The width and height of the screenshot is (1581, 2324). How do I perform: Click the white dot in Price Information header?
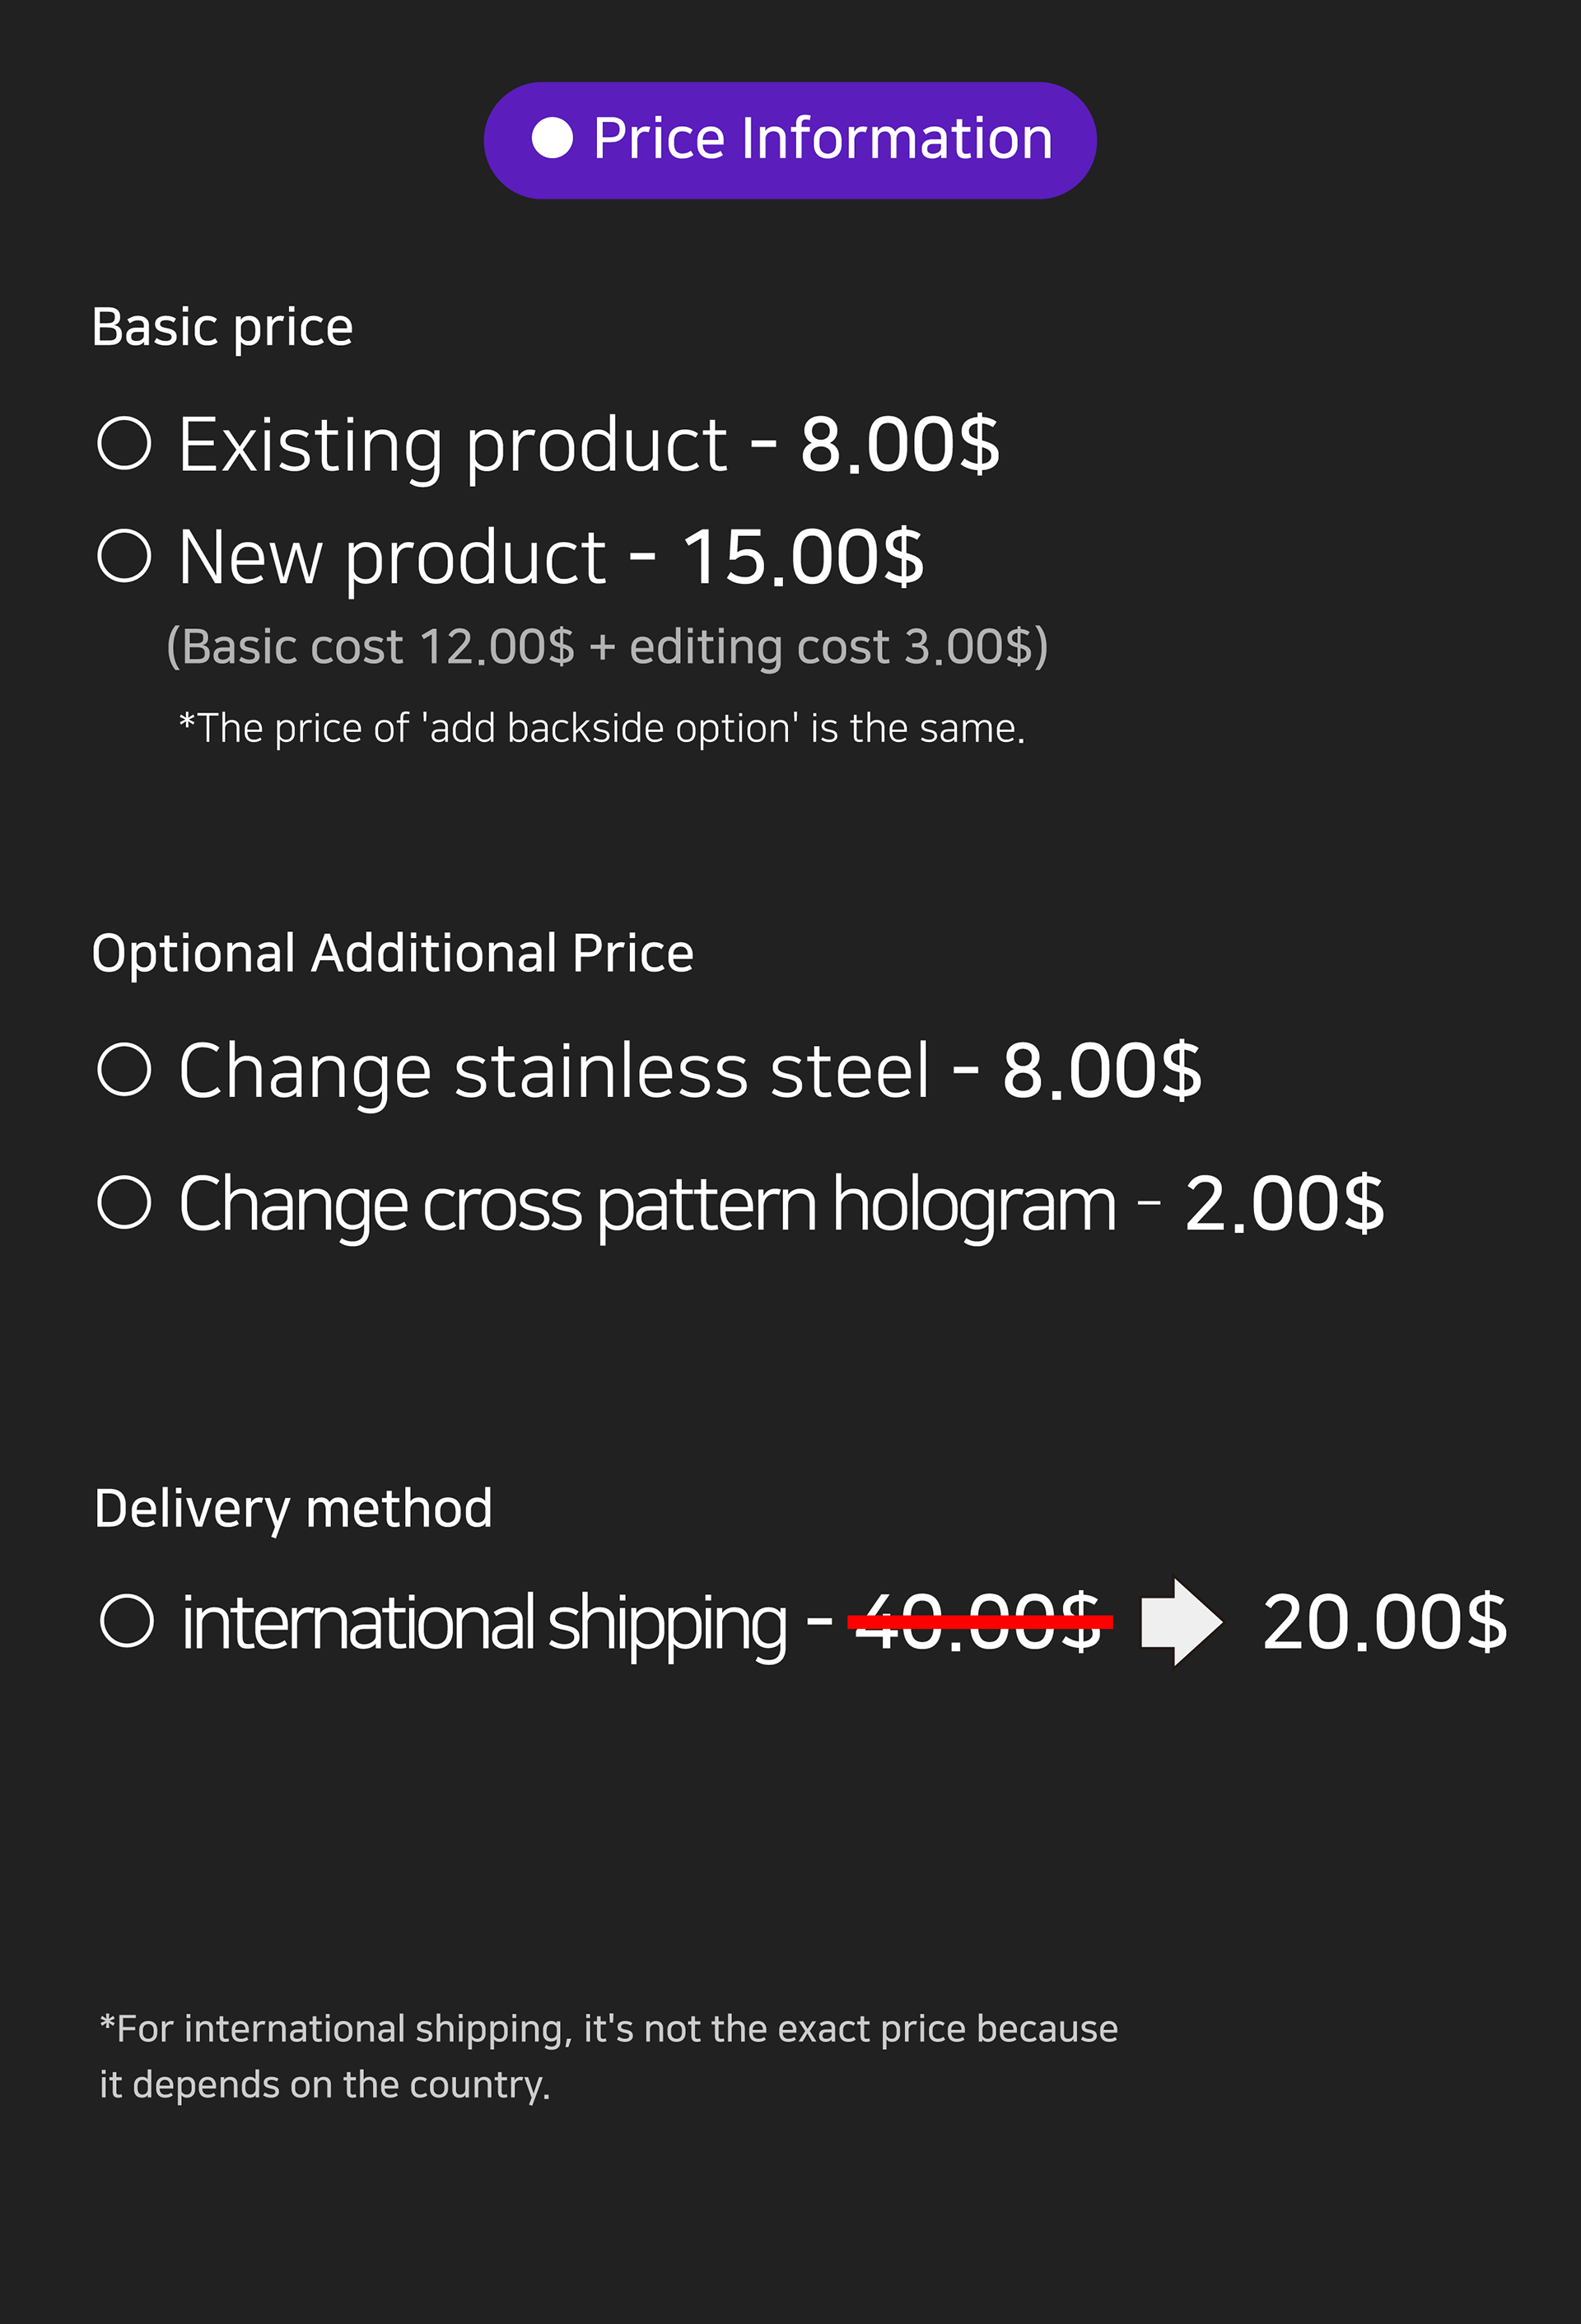tap(552, 138)
